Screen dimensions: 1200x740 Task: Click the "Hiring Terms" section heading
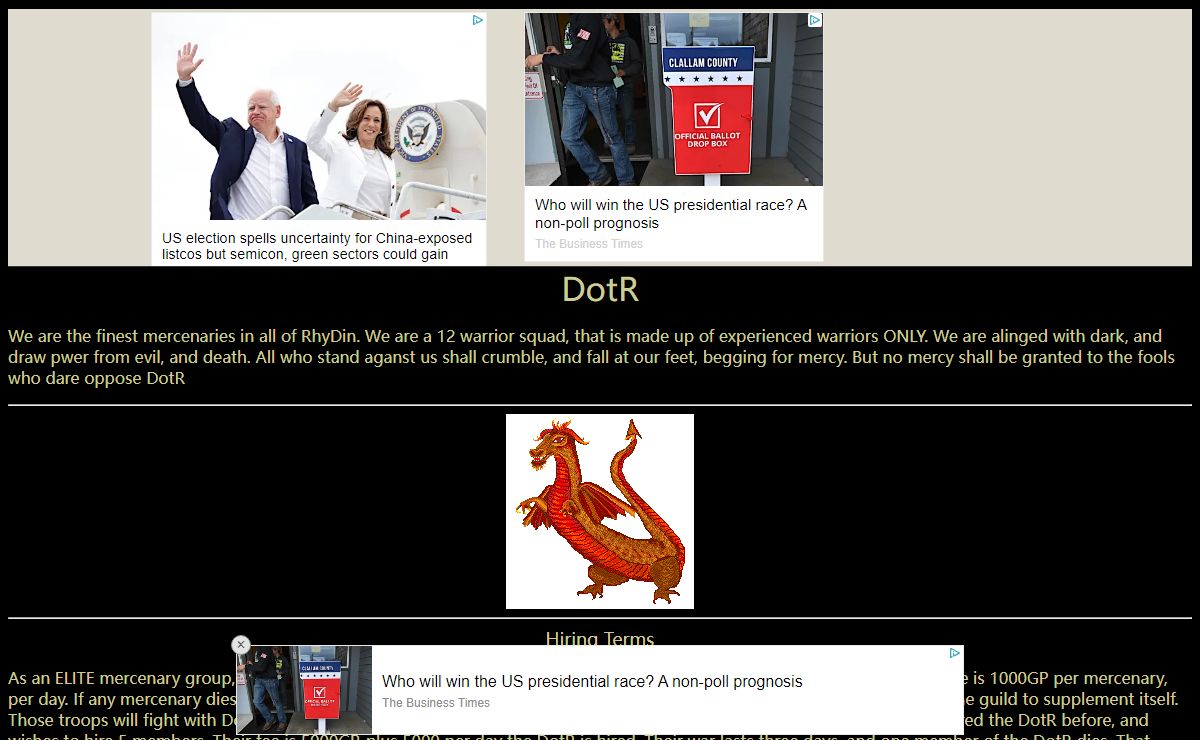click(x=599, y=636)
